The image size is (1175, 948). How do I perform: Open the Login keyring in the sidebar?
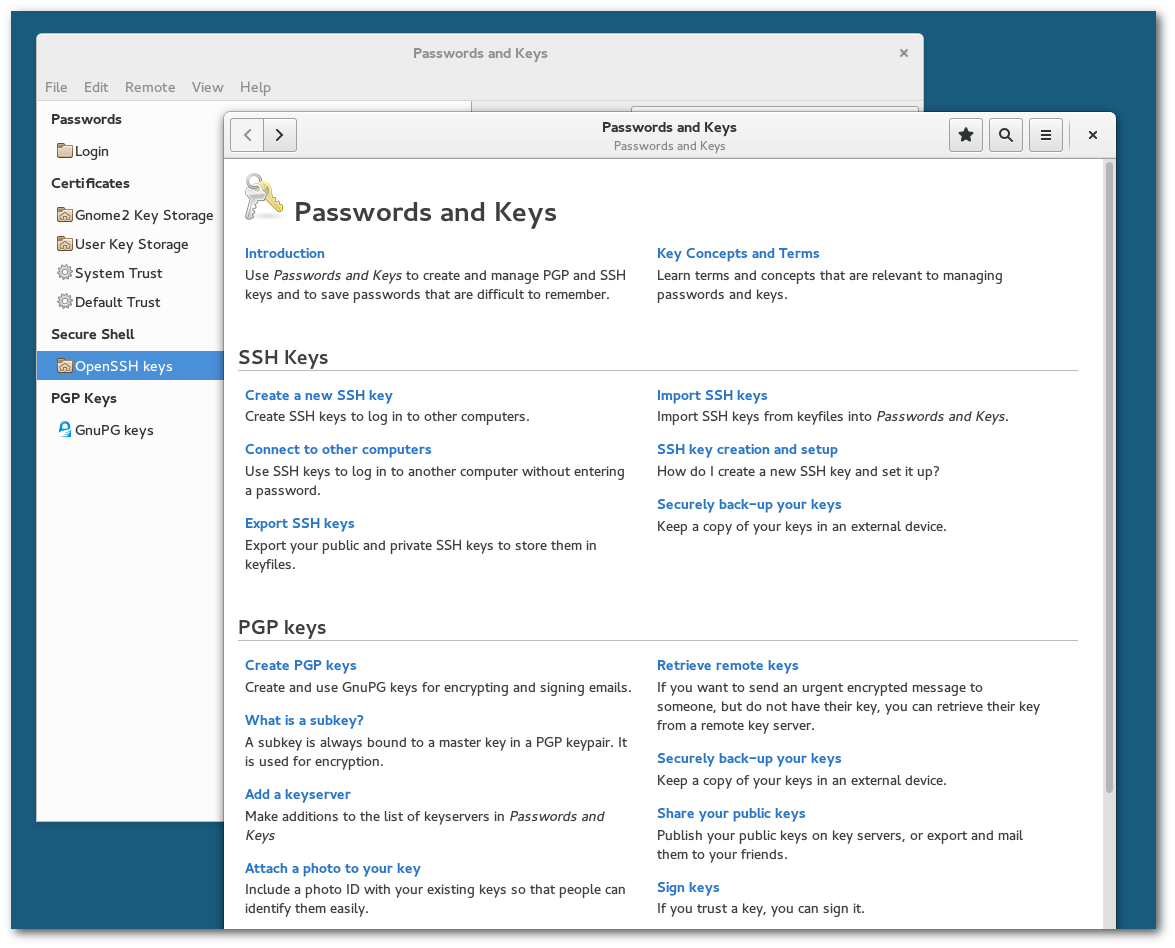(x=93, y=150)
